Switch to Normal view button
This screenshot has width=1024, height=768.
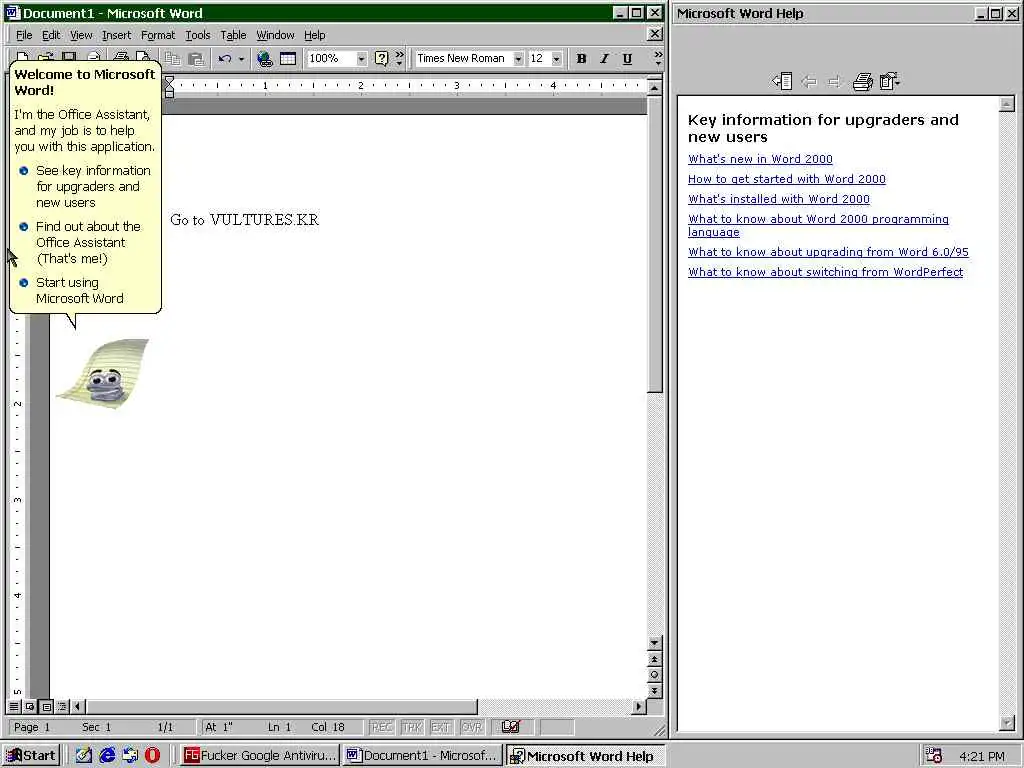[x=14, y=706]
